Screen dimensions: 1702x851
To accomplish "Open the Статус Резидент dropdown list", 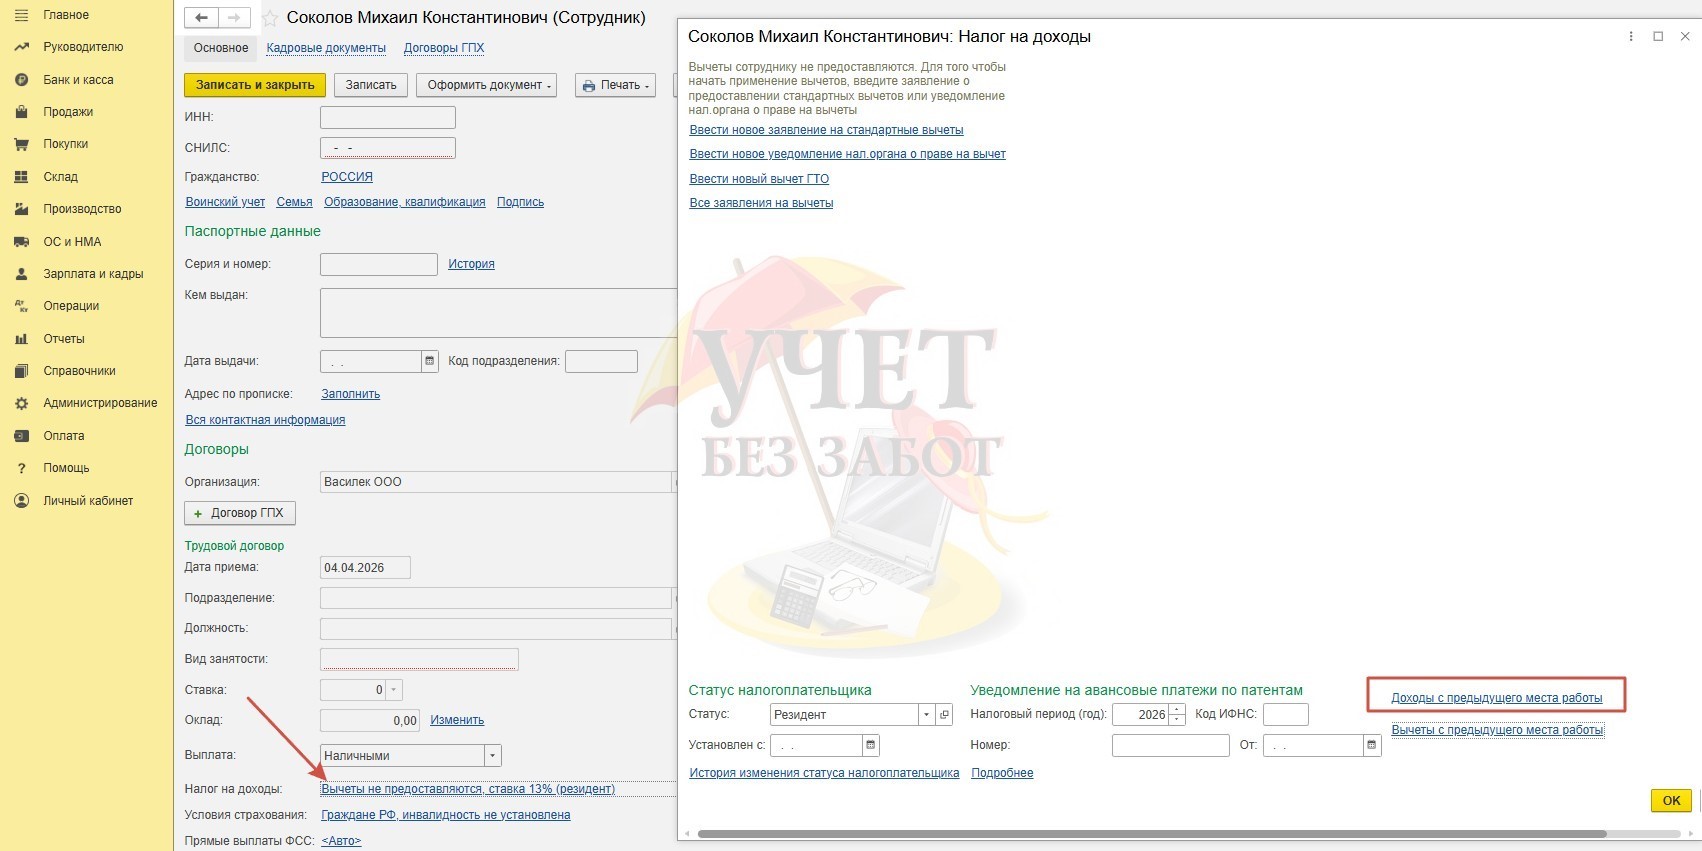I will point(926,715).
